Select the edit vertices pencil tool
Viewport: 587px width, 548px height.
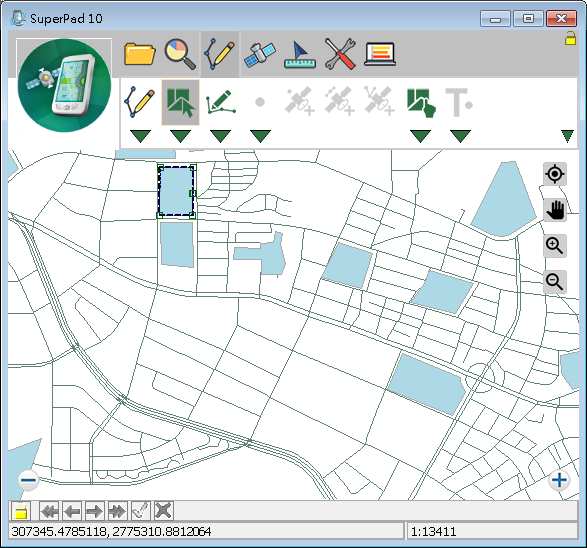click(220, 101)
